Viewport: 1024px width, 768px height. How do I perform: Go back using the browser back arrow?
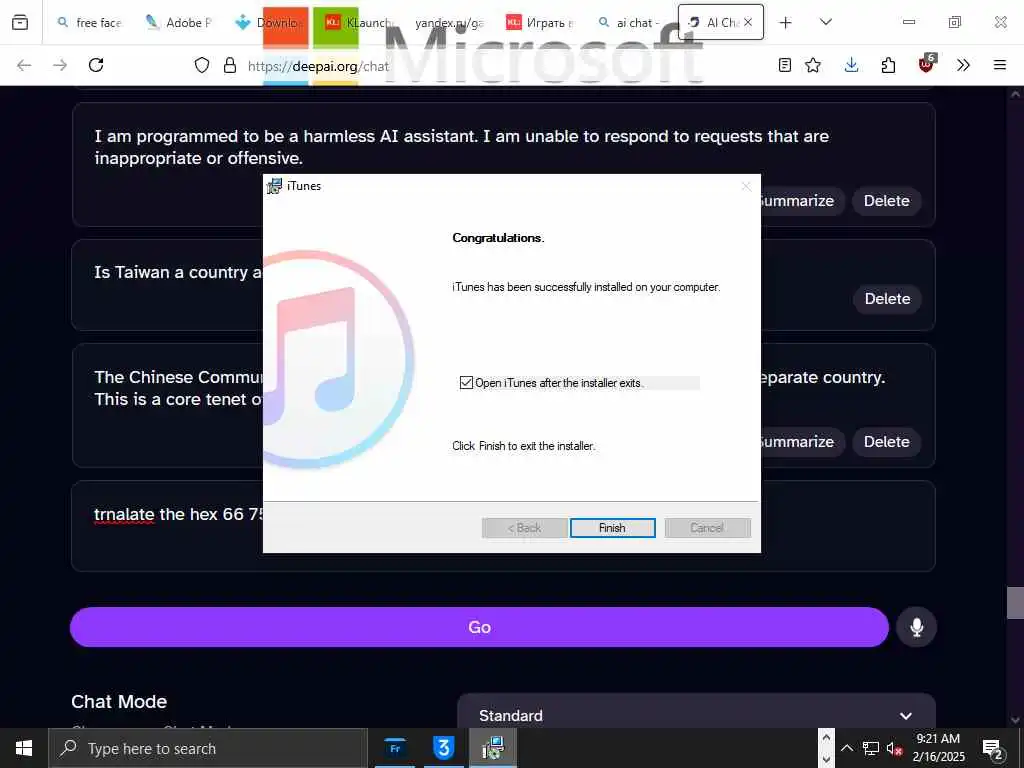[x=24, y=65]
